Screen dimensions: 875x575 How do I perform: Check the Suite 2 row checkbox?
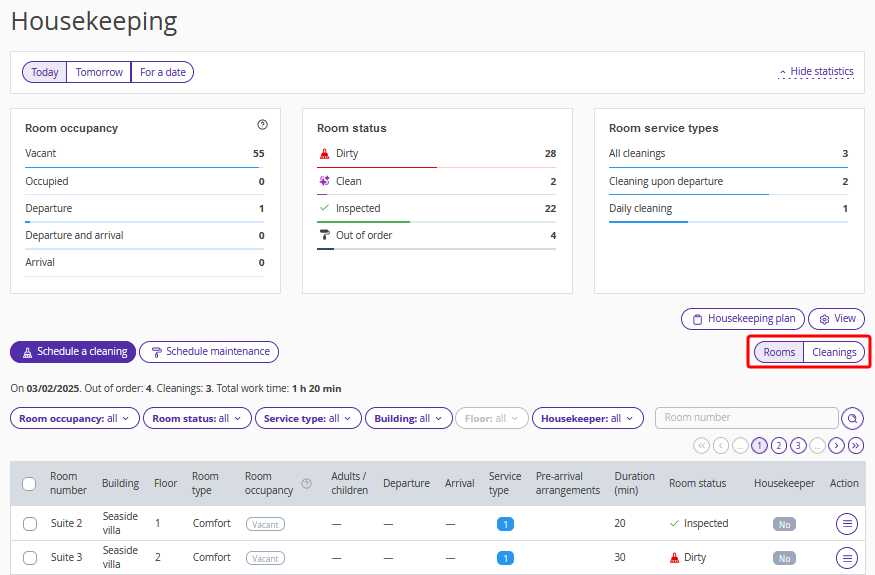[x=29, y=524]
